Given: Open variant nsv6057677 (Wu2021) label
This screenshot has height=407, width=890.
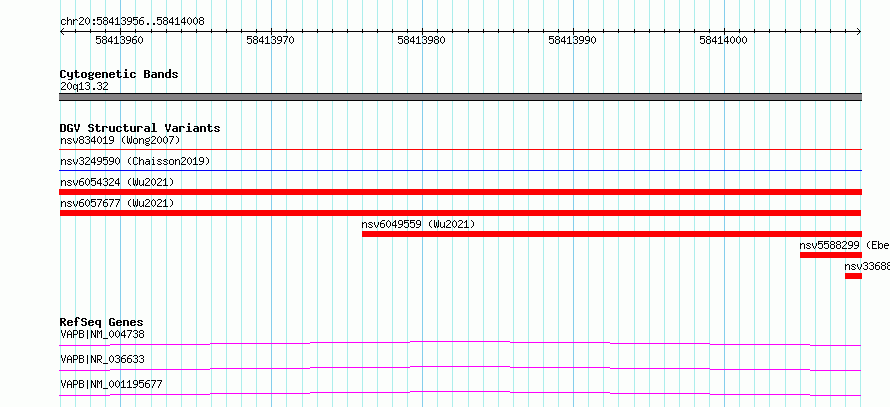Looking at the screenshot, I should 117,203.
